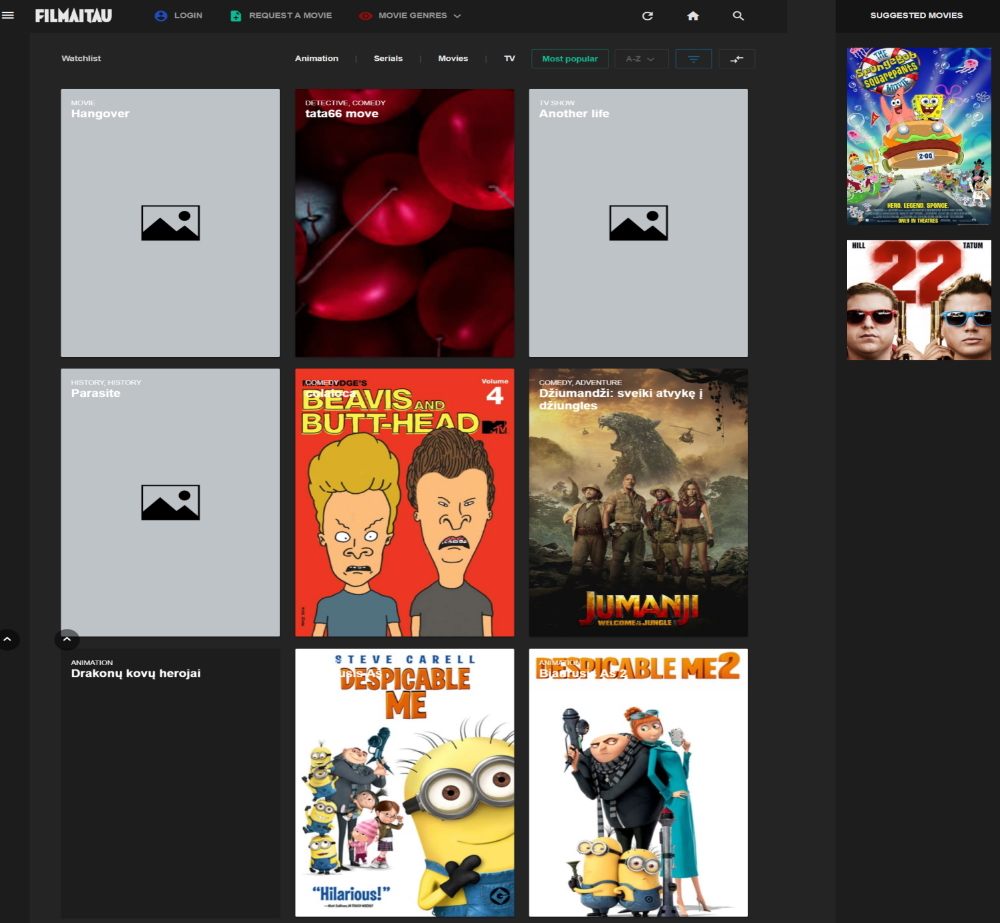Expand the Movie Genres dropdown chevron
1000x923 pixels.
(457, 16)
